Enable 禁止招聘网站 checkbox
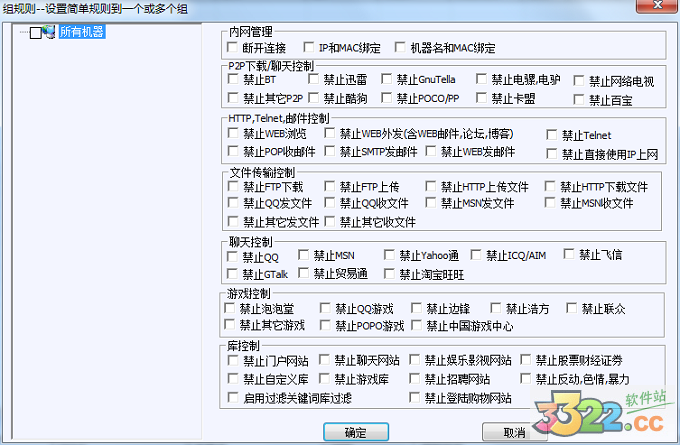Viewport: 680px width, 445px height. coord(414,379)
